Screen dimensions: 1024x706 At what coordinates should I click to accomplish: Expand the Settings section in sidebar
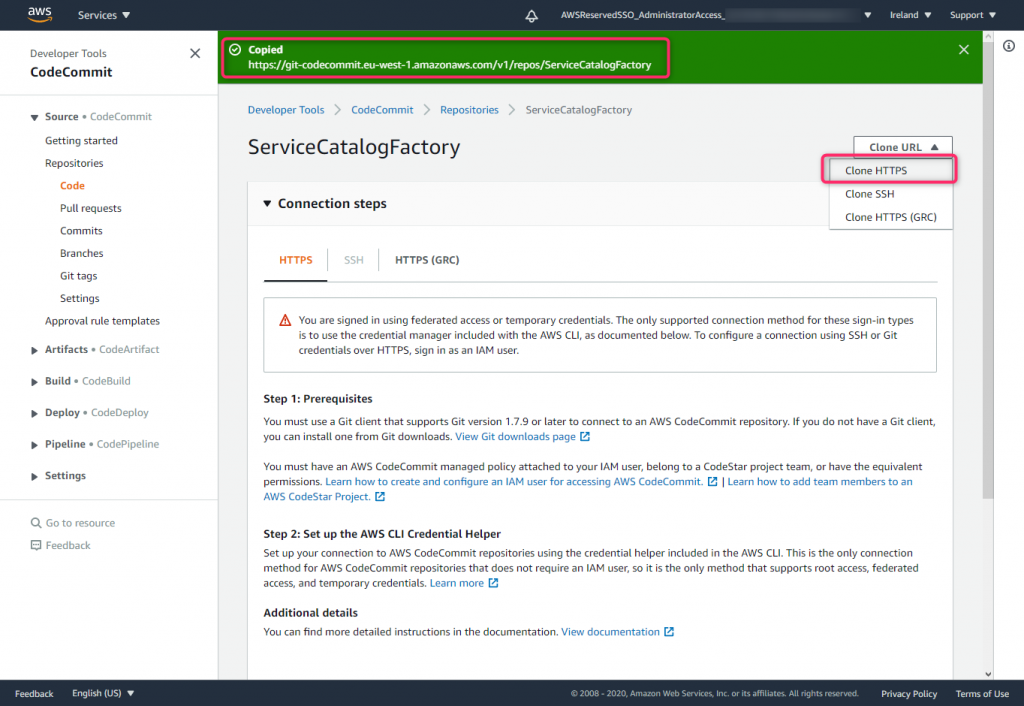(x=34, y=477)
